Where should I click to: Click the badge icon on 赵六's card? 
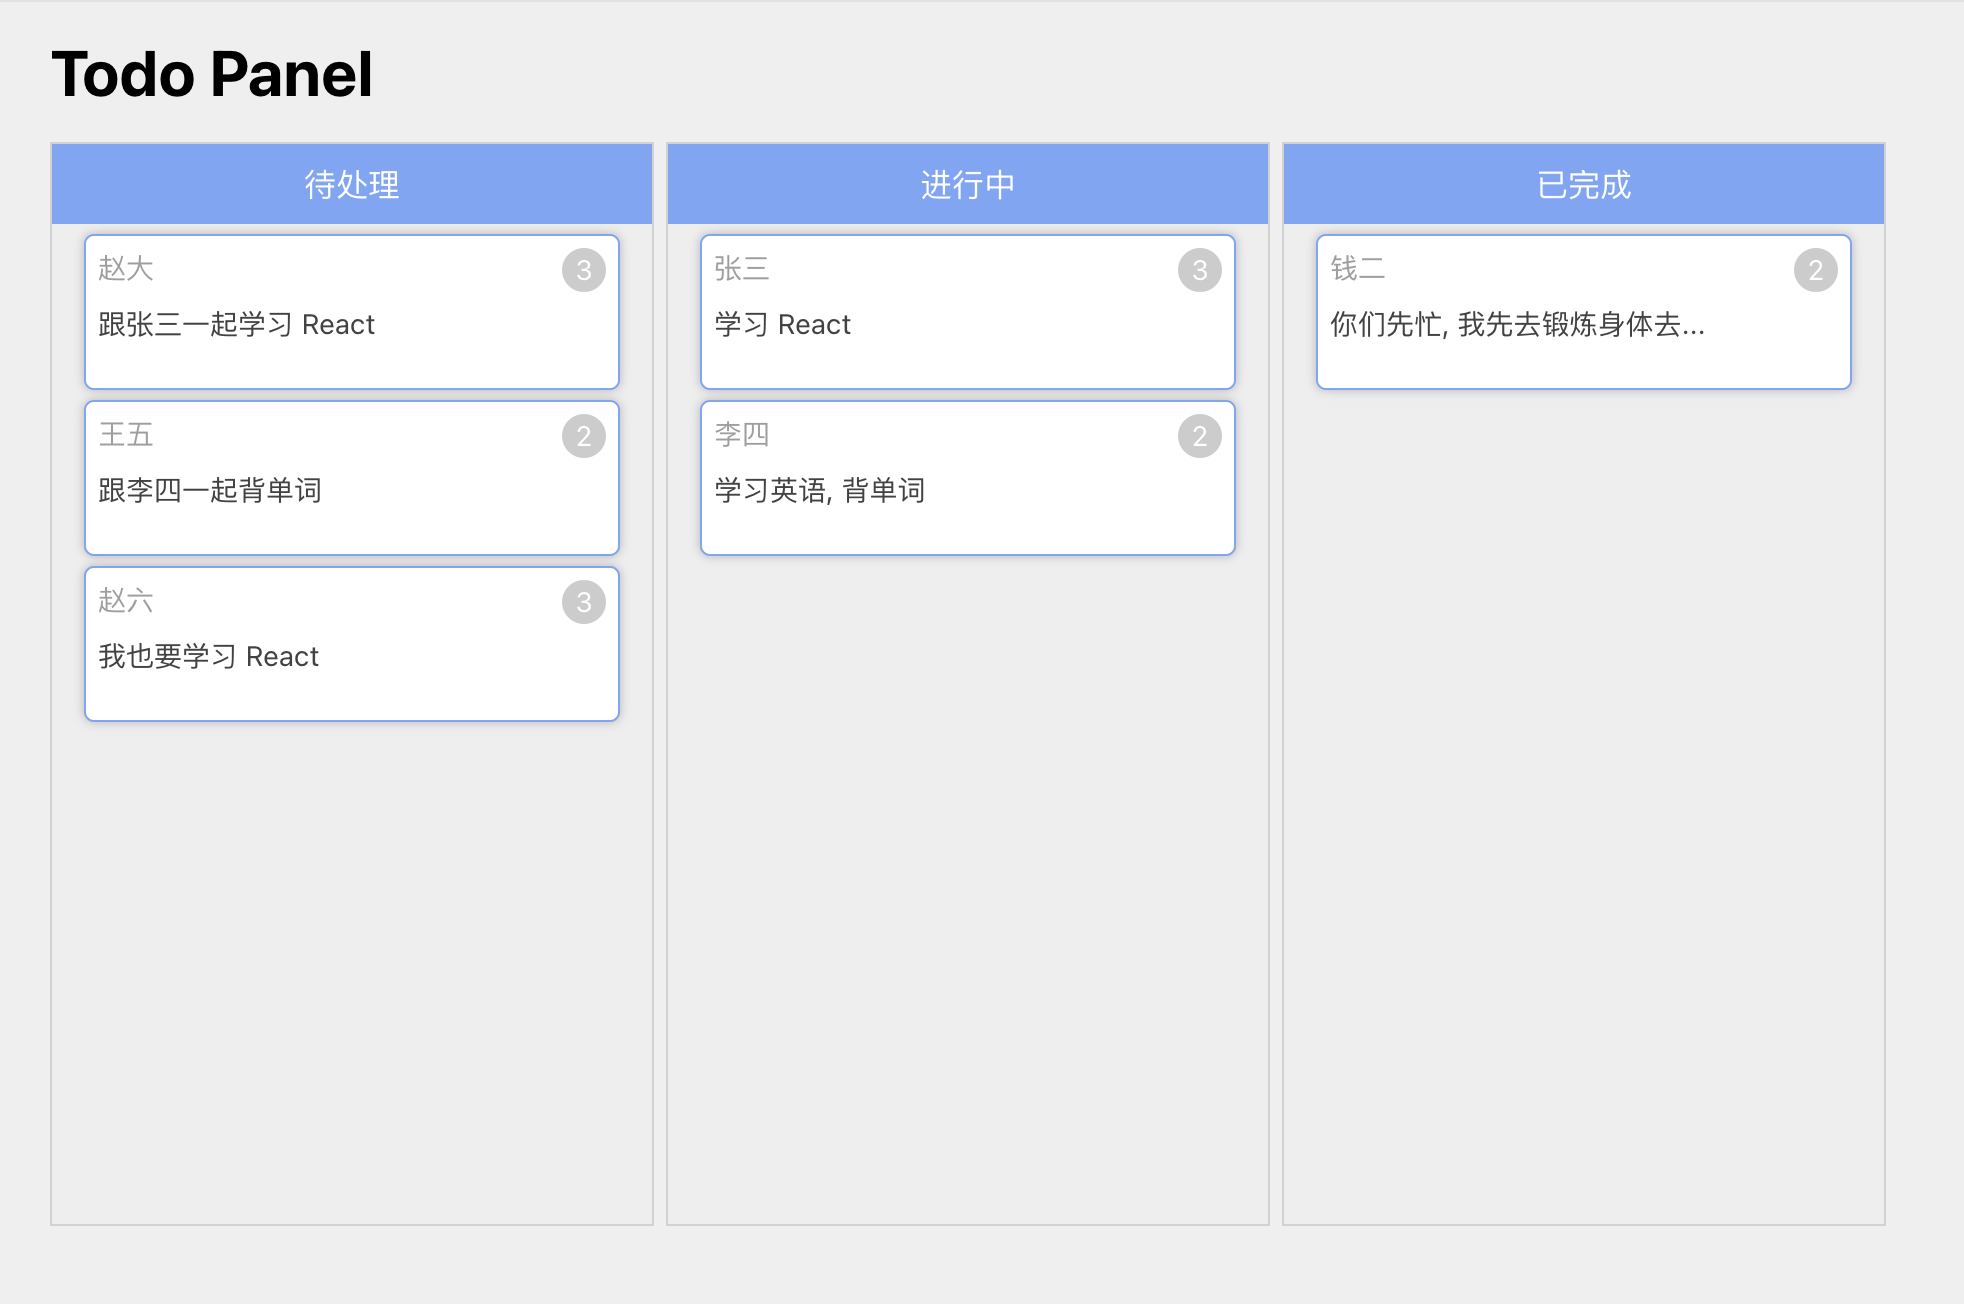pyautogui.click(x=582, y=598)
